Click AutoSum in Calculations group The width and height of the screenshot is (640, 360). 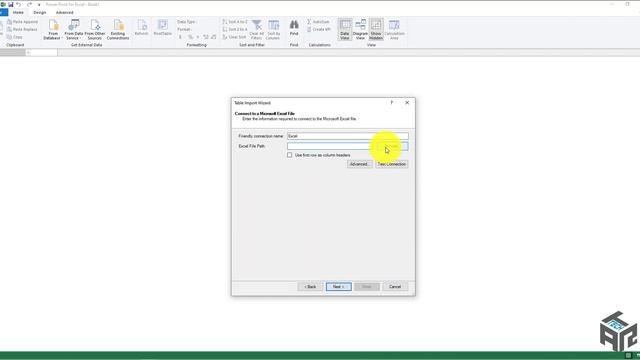pyautogui.click(x=318, y=22)
